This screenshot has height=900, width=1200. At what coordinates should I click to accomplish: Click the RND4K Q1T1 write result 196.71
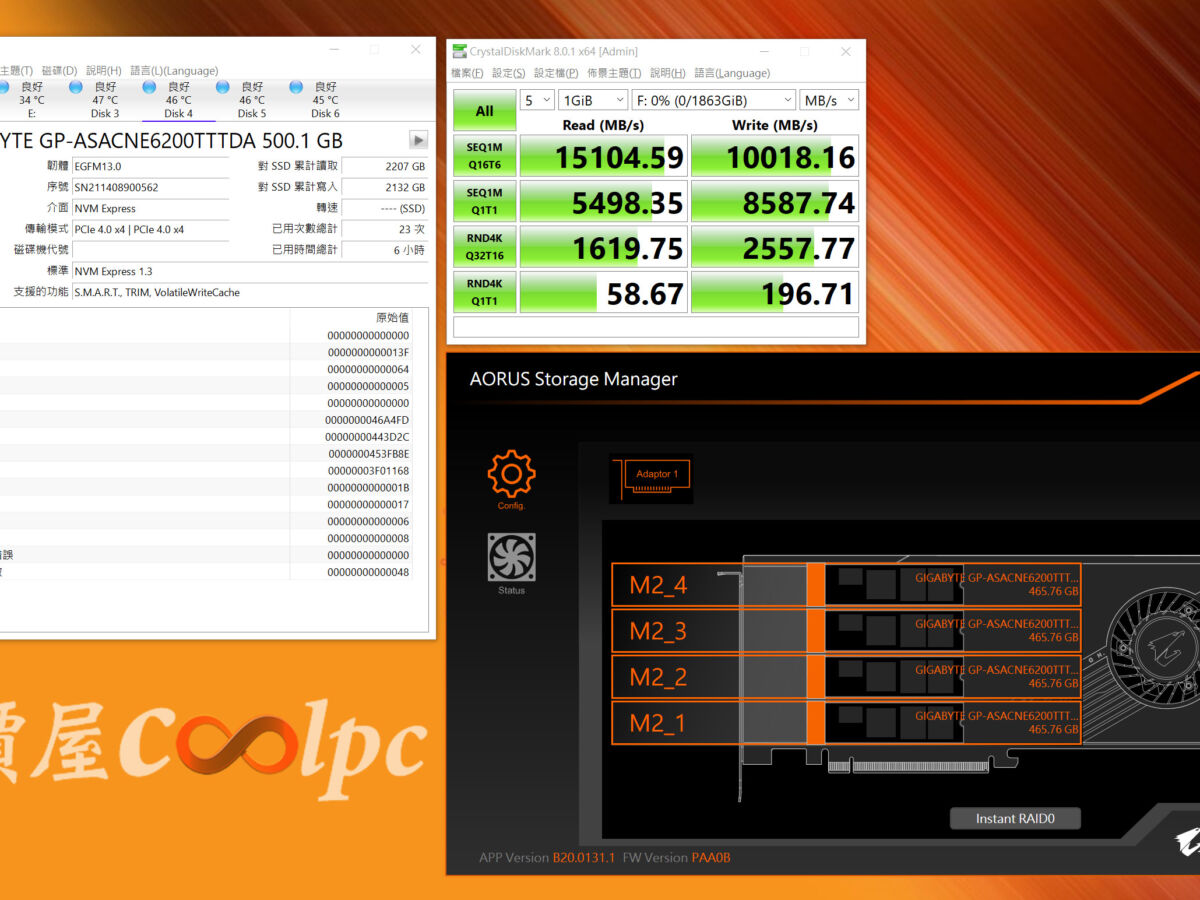[x=775, y=292]
